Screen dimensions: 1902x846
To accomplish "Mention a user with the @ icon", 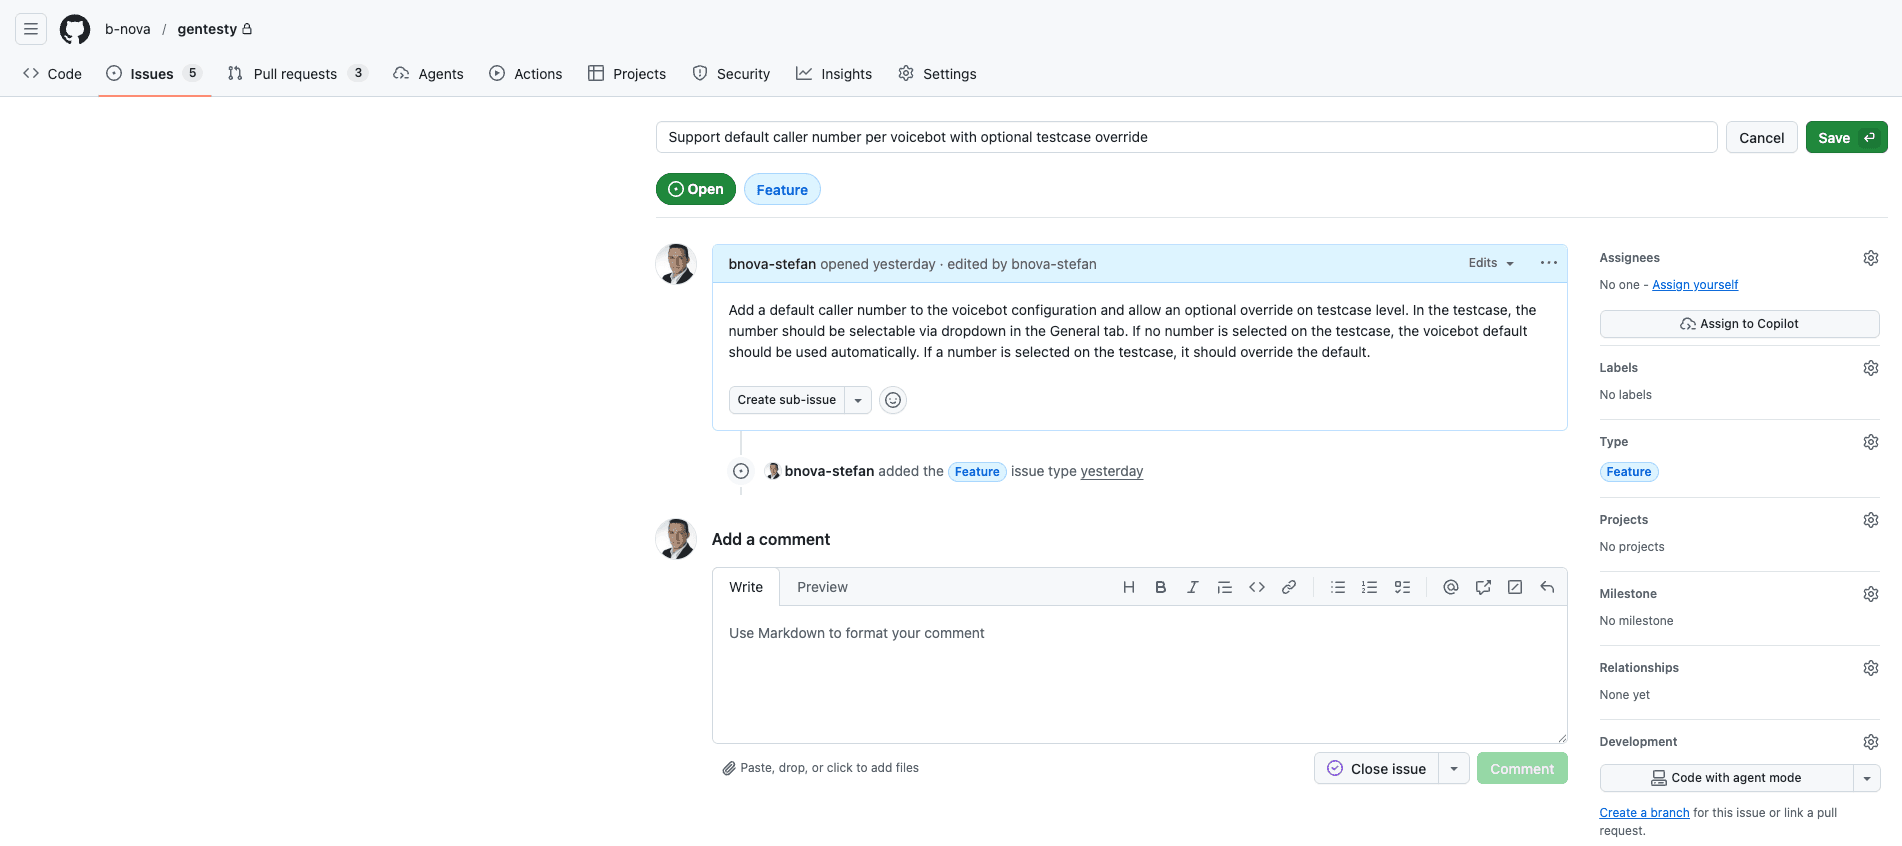I will click(1451, 587).
